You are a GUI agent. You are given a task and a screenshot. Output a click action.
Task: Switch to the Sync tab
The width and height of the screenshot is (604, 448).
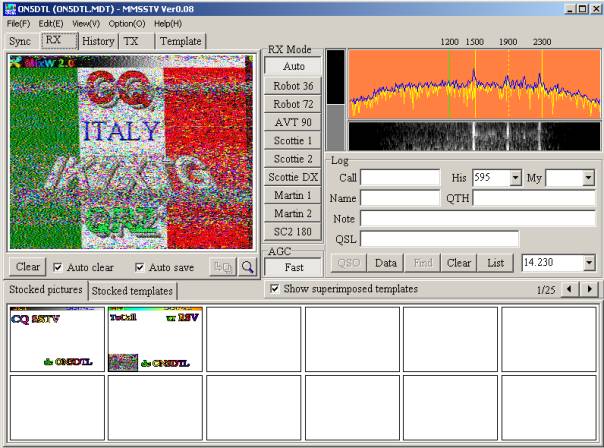pos(20,41)
